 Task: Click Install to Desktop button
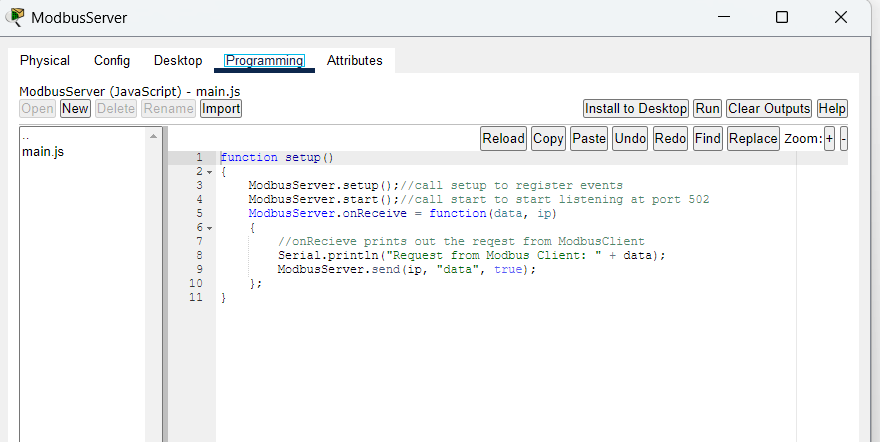click(x=636, y=108)
